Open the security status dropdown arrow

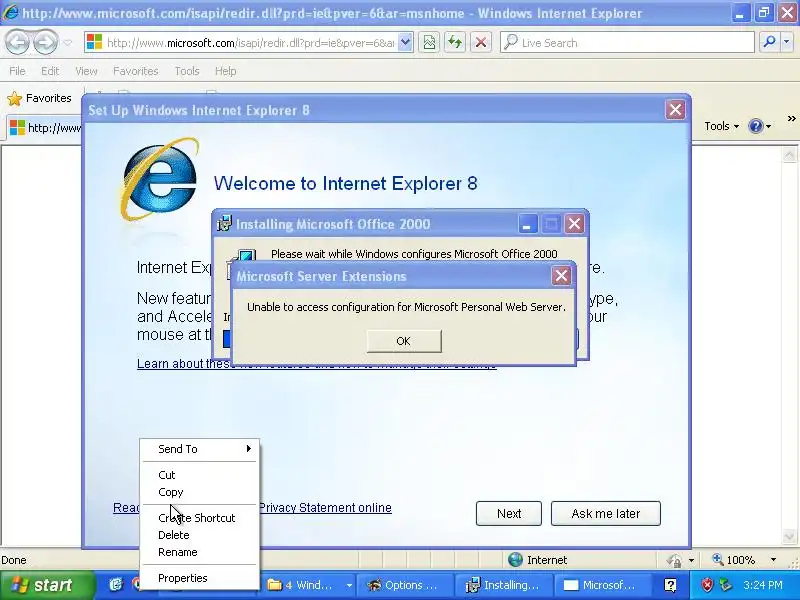pyautogui.click(x=691, y=560)
